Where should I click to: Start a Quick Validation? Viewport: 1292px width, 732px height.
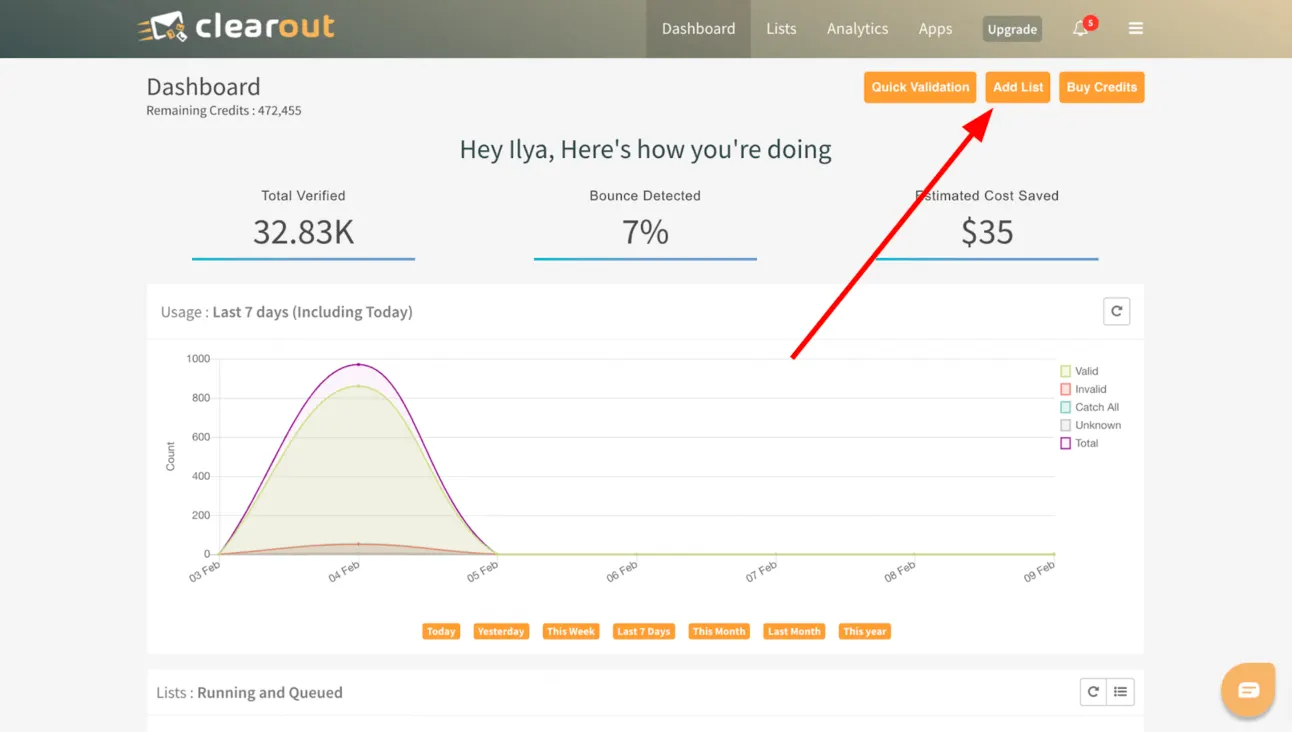tap(920, 87)
